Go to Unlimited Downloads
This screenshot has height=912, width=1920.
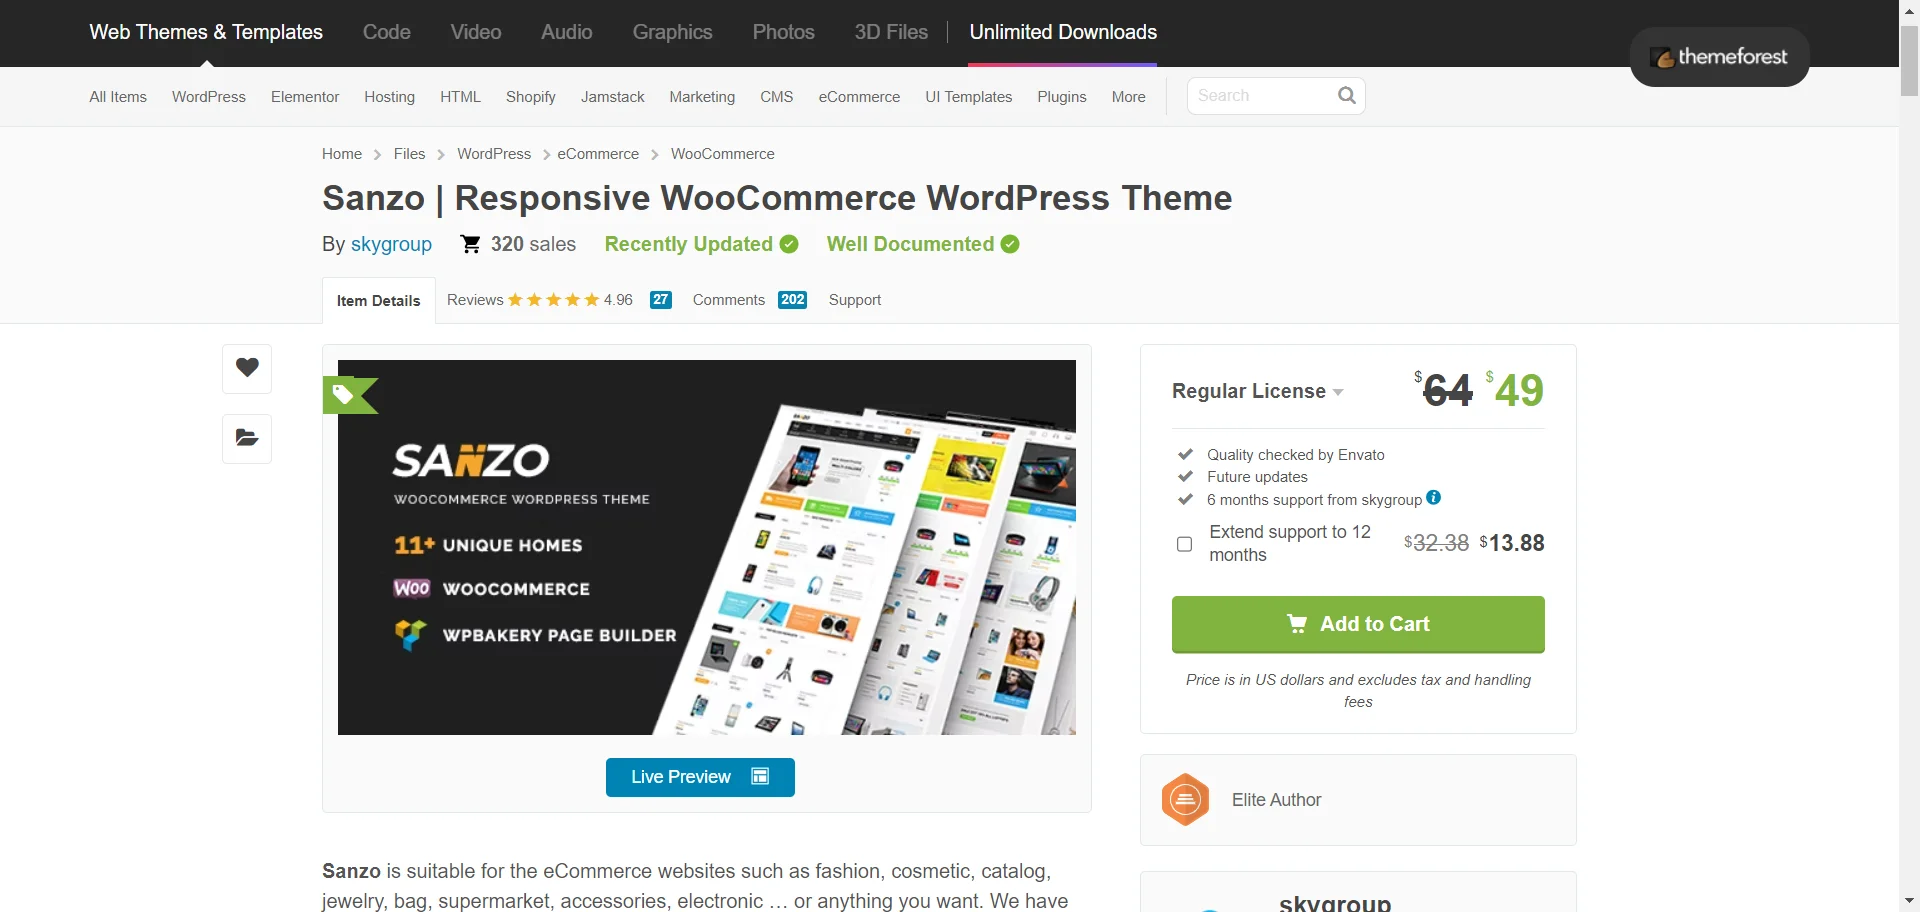pos(1063,32)
